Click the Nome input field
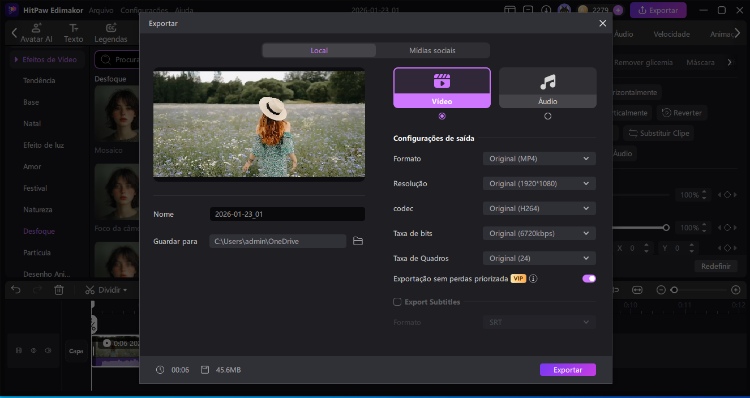 (287, 214)
